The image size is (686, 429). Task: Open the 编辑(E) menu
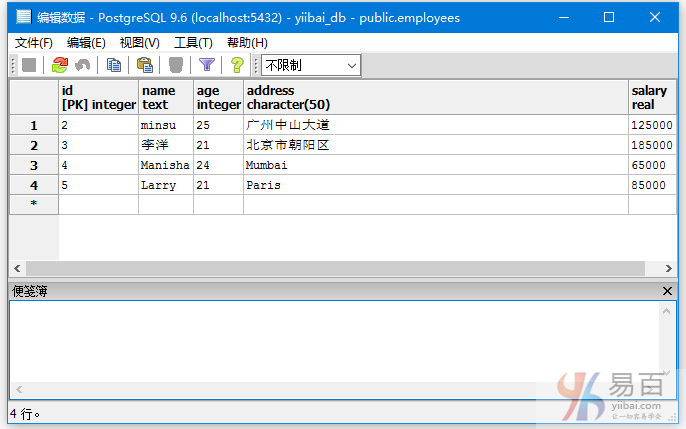pyautogui.click(x=86, y=42)
